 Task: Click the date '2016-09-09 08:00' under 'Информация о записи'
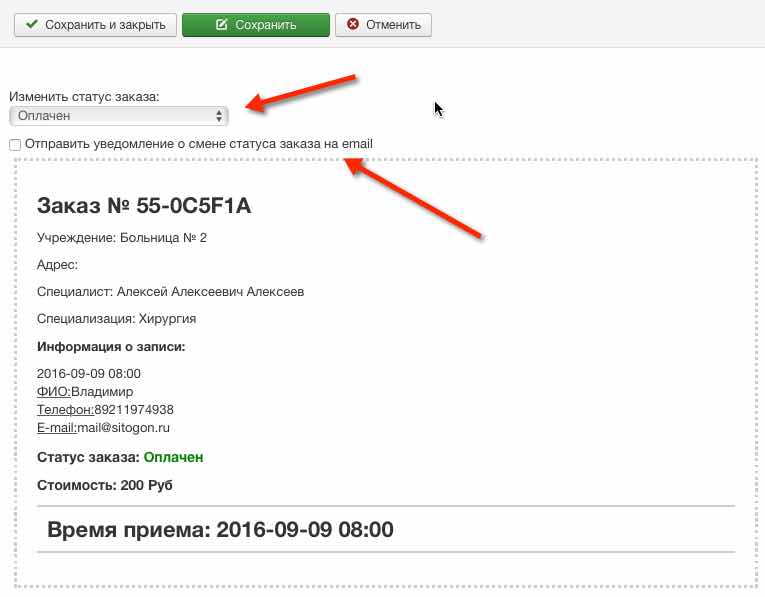click(89, 374)
